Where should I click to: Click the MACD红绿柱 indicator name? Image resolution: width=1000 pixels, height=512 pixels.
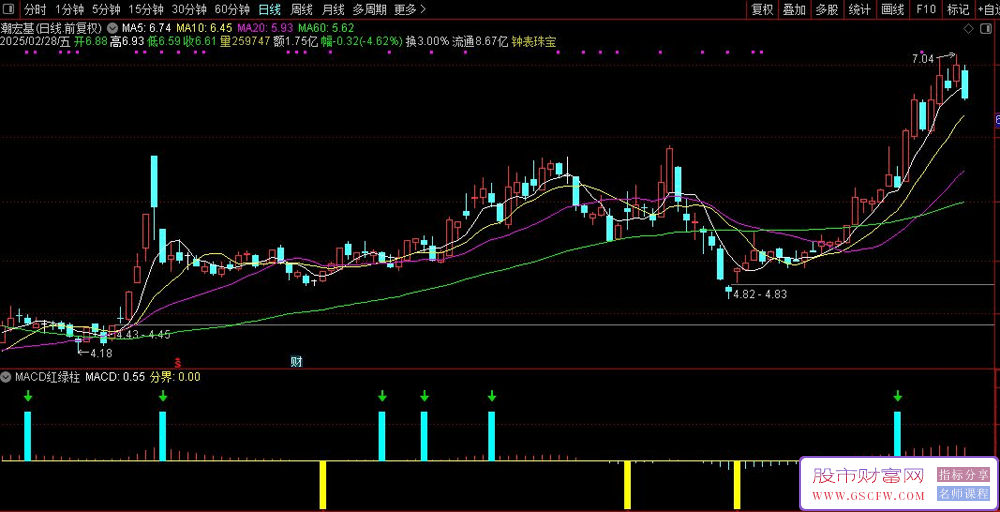click(x=48, y=377)
